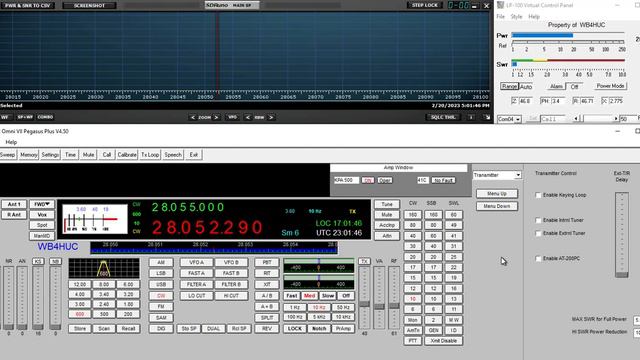Toggle the SP+WF view button

pos(25,117)
